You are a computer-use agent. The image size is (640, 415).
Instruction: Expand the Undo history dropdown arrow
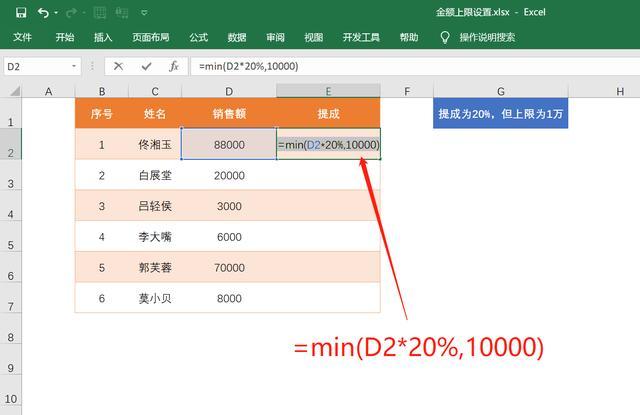[58, 14]
